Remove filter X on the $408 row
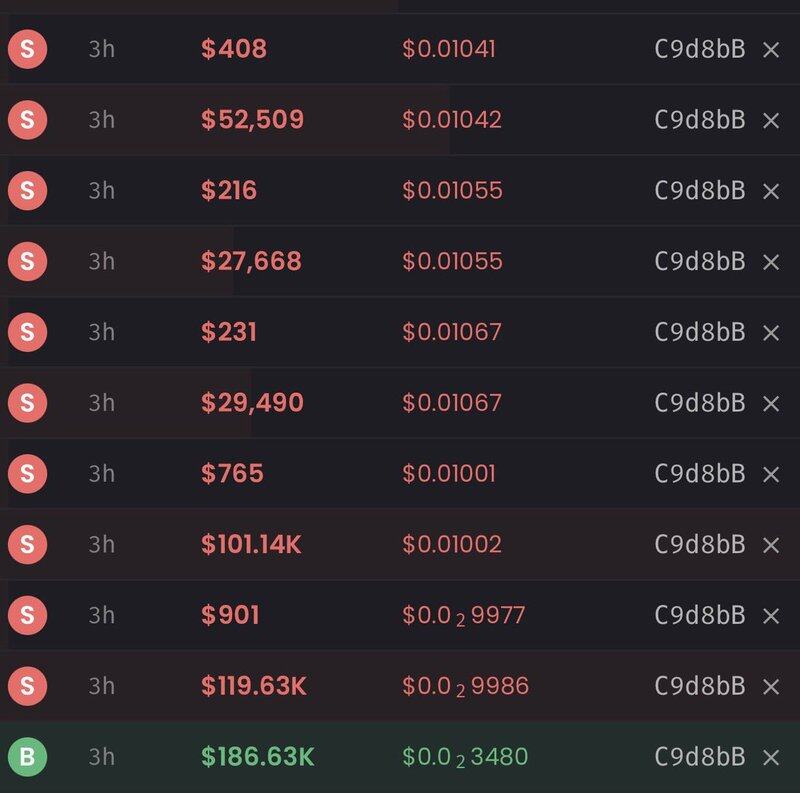The image size is (800, 793). [x=770, y=49]
